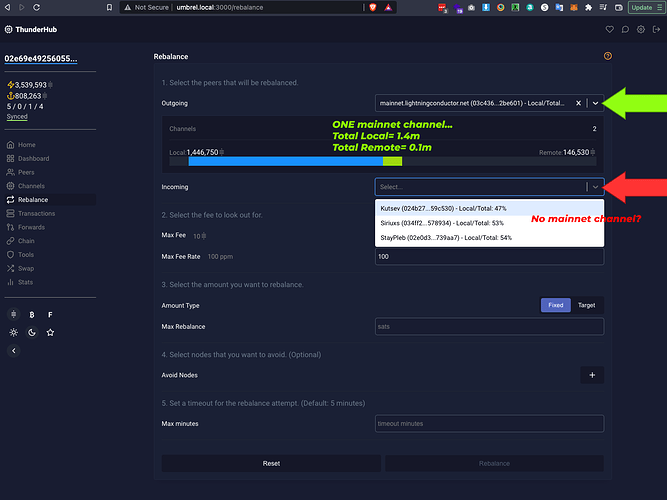
Task: Enable dark theme moon icon
Action: [32, 333]
